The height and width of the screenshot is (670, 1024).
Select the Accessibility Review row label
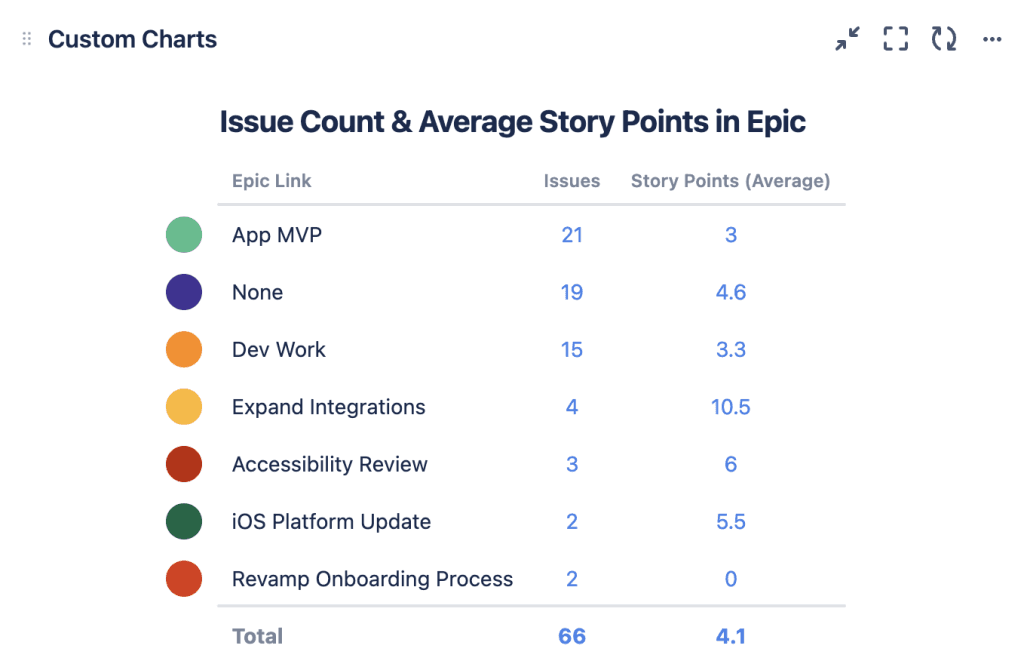coord(330,464)
